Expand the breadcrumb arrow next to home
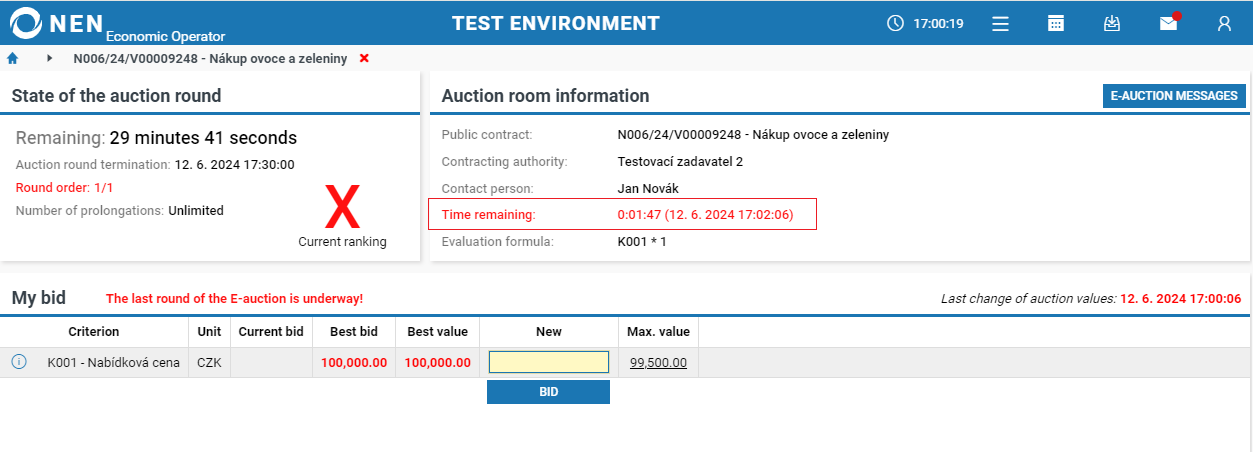 click(x=49, y=59)
